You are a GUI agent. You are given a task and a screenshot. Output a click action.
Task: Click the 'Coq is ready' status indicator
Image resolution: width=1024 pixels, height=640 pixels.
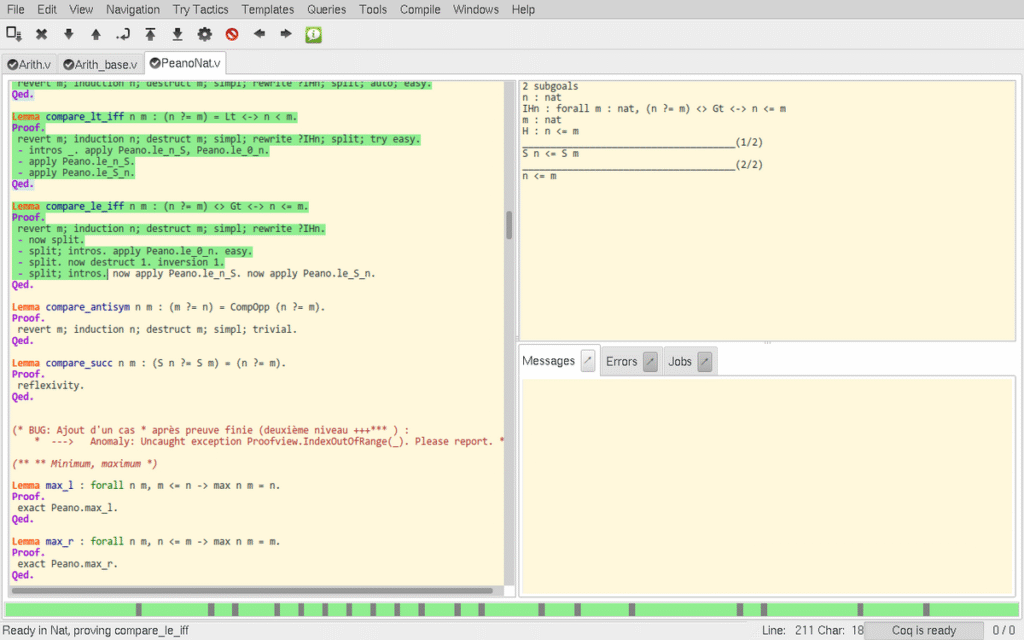tap(923, 630)
